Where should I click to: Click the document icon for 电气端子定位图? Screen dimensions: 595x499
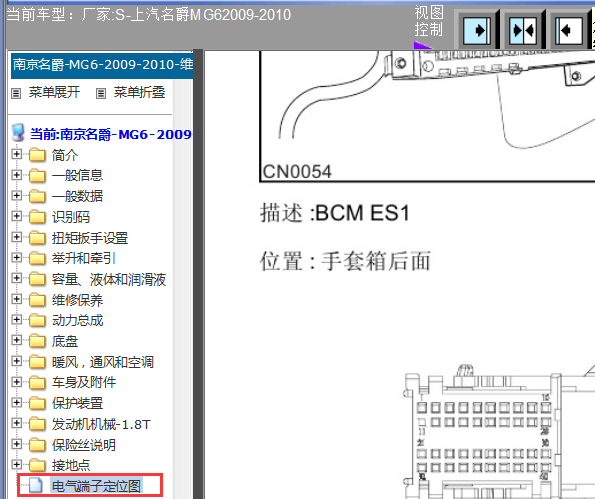pos(36,485)
